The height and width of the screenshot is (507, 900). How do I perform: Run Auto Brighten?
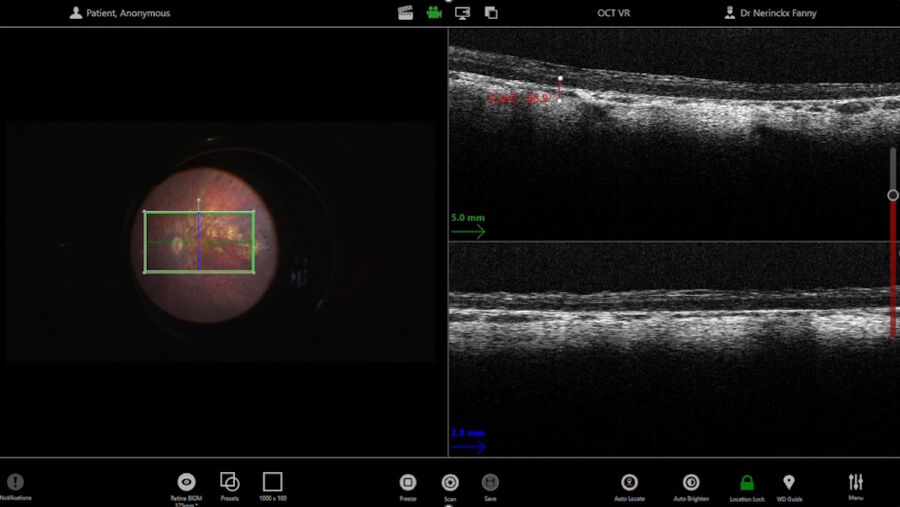(x=691, y=487)
